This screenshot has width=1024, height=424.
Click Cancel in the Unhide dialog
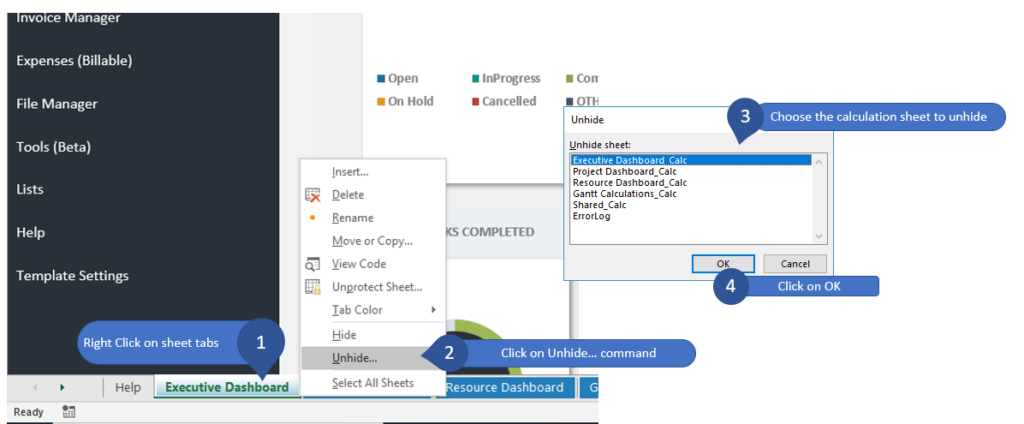(x=795, y=264)
